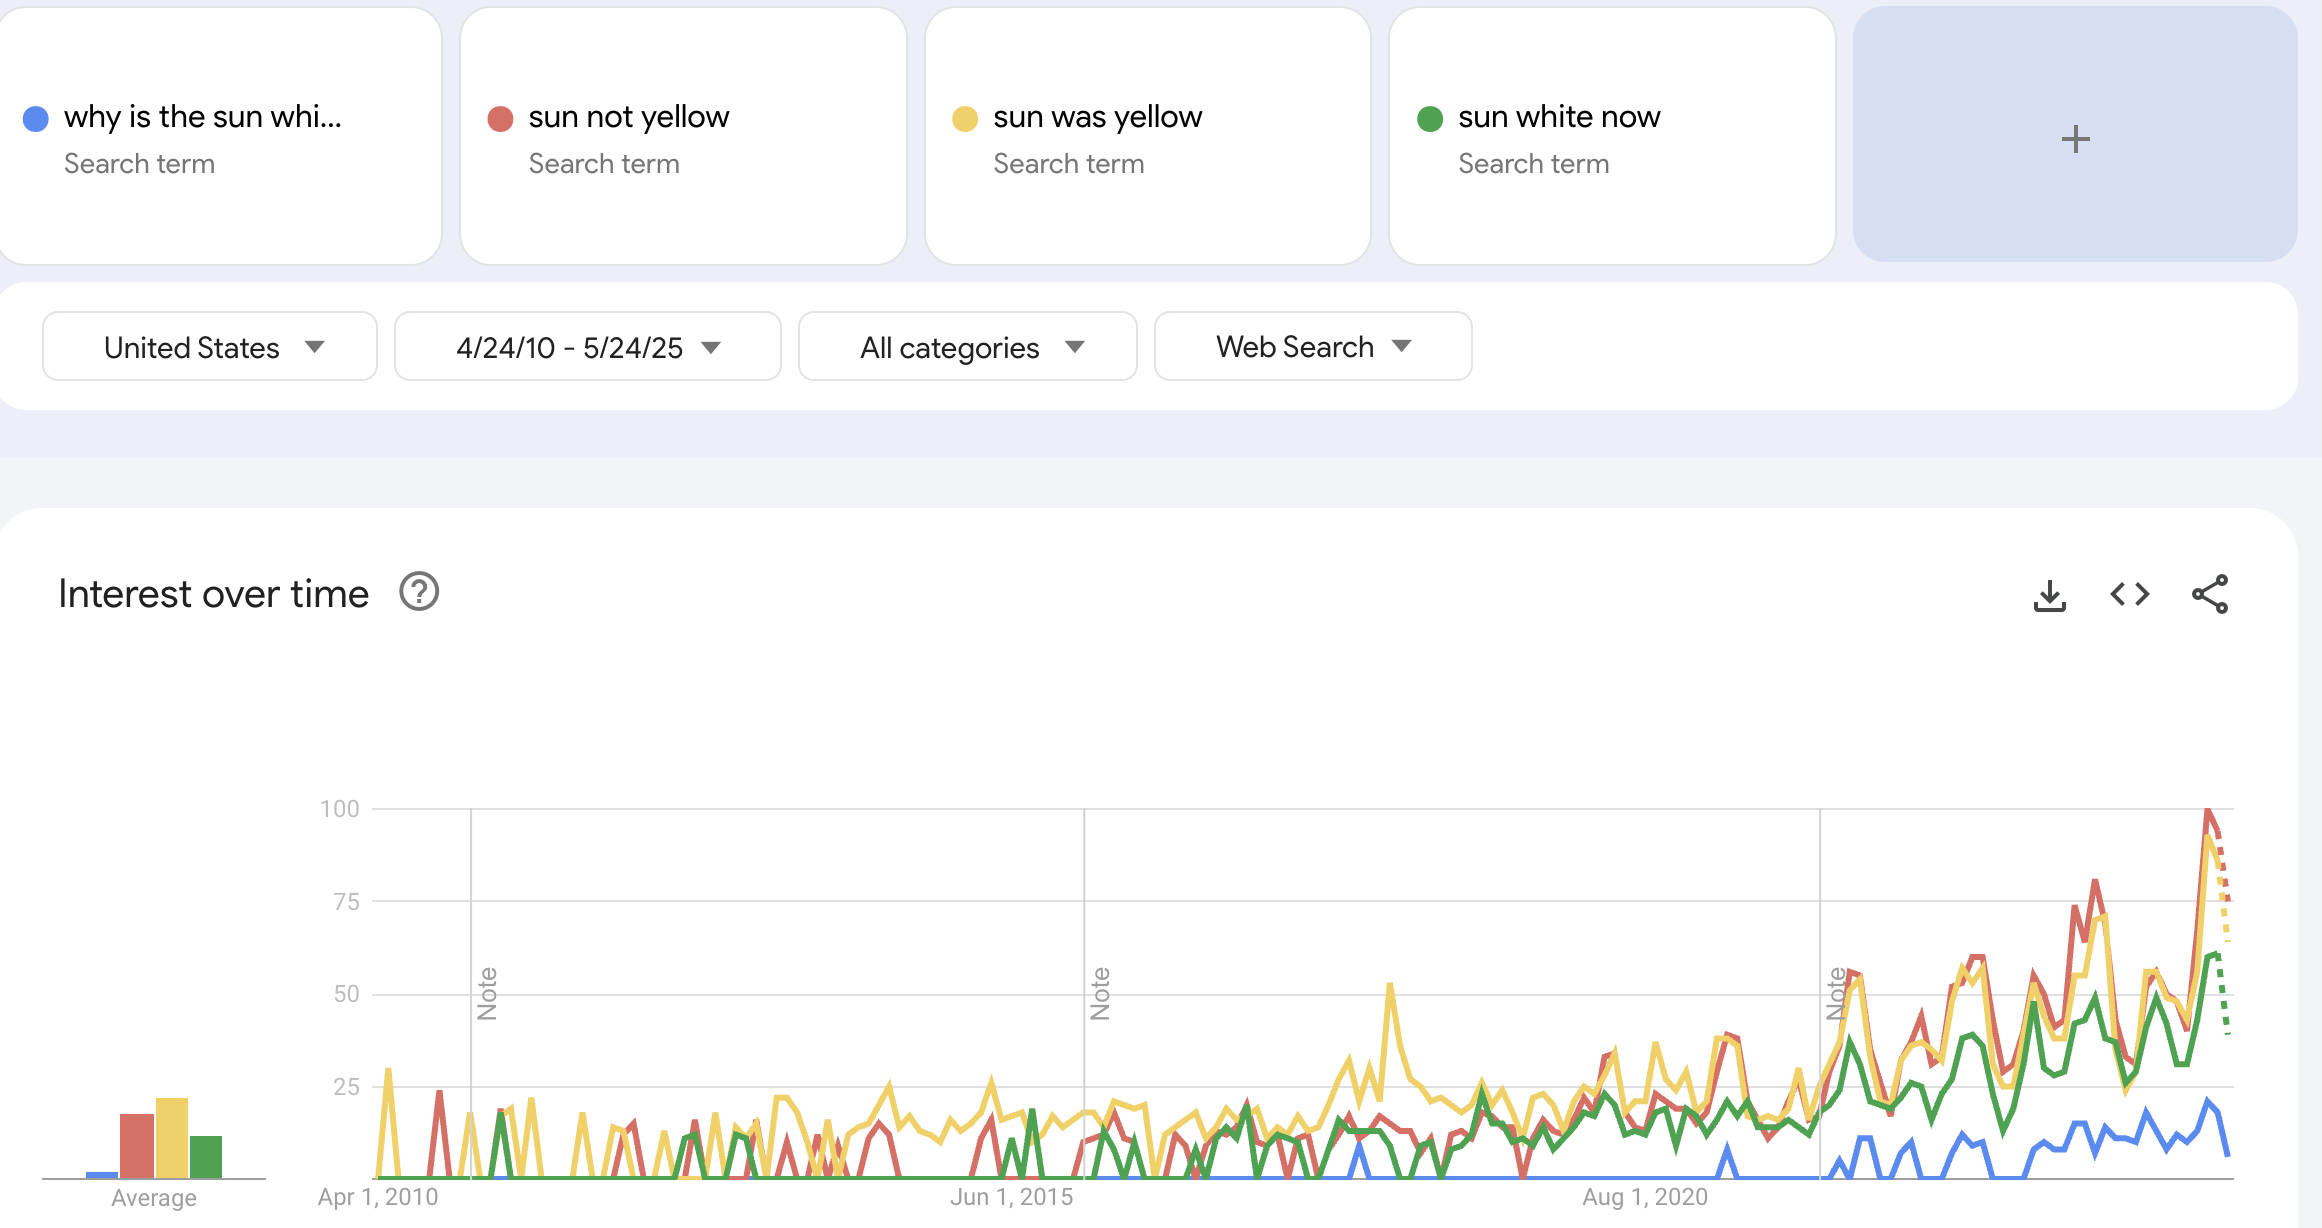2322x1228 pixels.
Task: Click the yellow Average bar
Action: pos(172,1138)
